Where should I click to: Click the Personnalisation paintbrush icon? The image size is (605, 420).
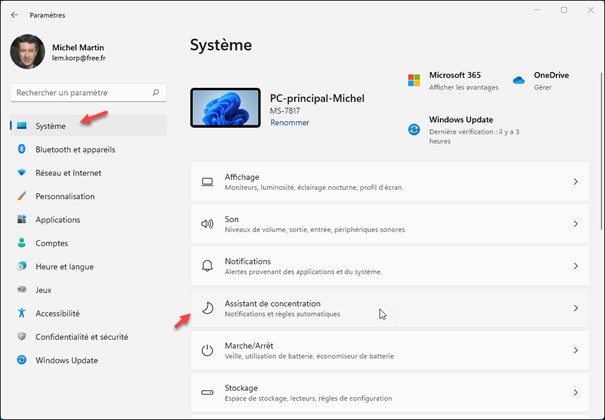pos(21,196)
